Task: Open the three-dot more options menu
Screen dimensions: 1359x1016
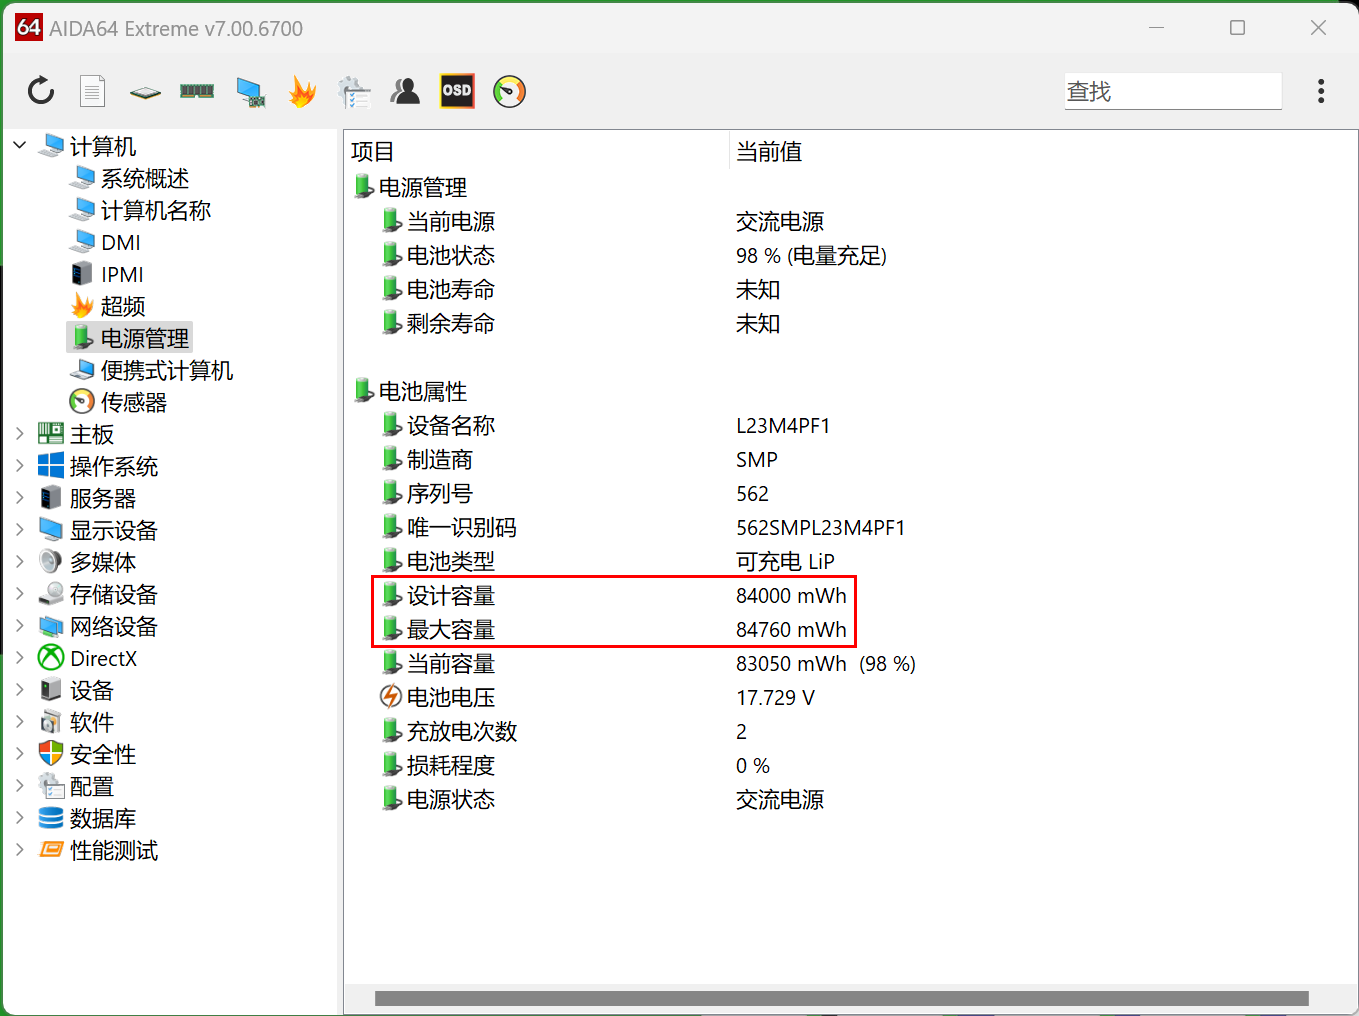Action: 1321,91
